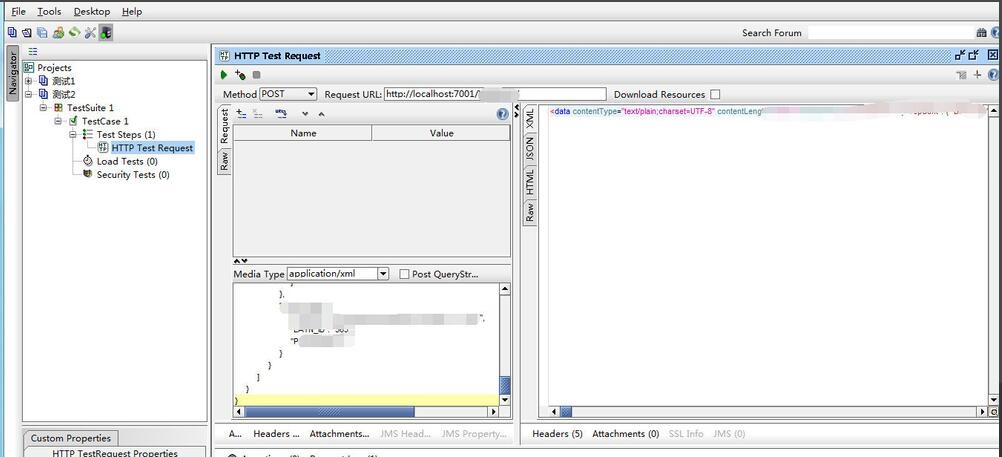Open Preferences with the tools icon
The width and height of the screenshot is (1002, 457).
coord(90,32)
